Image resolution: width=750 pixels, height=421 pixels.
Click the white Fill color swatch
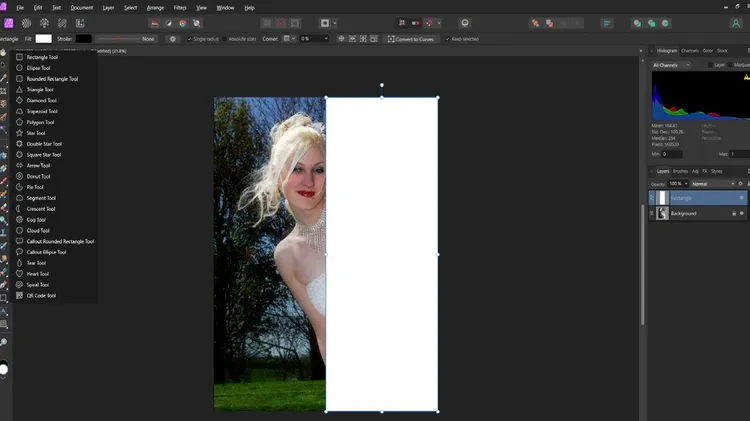click(44, 39)
